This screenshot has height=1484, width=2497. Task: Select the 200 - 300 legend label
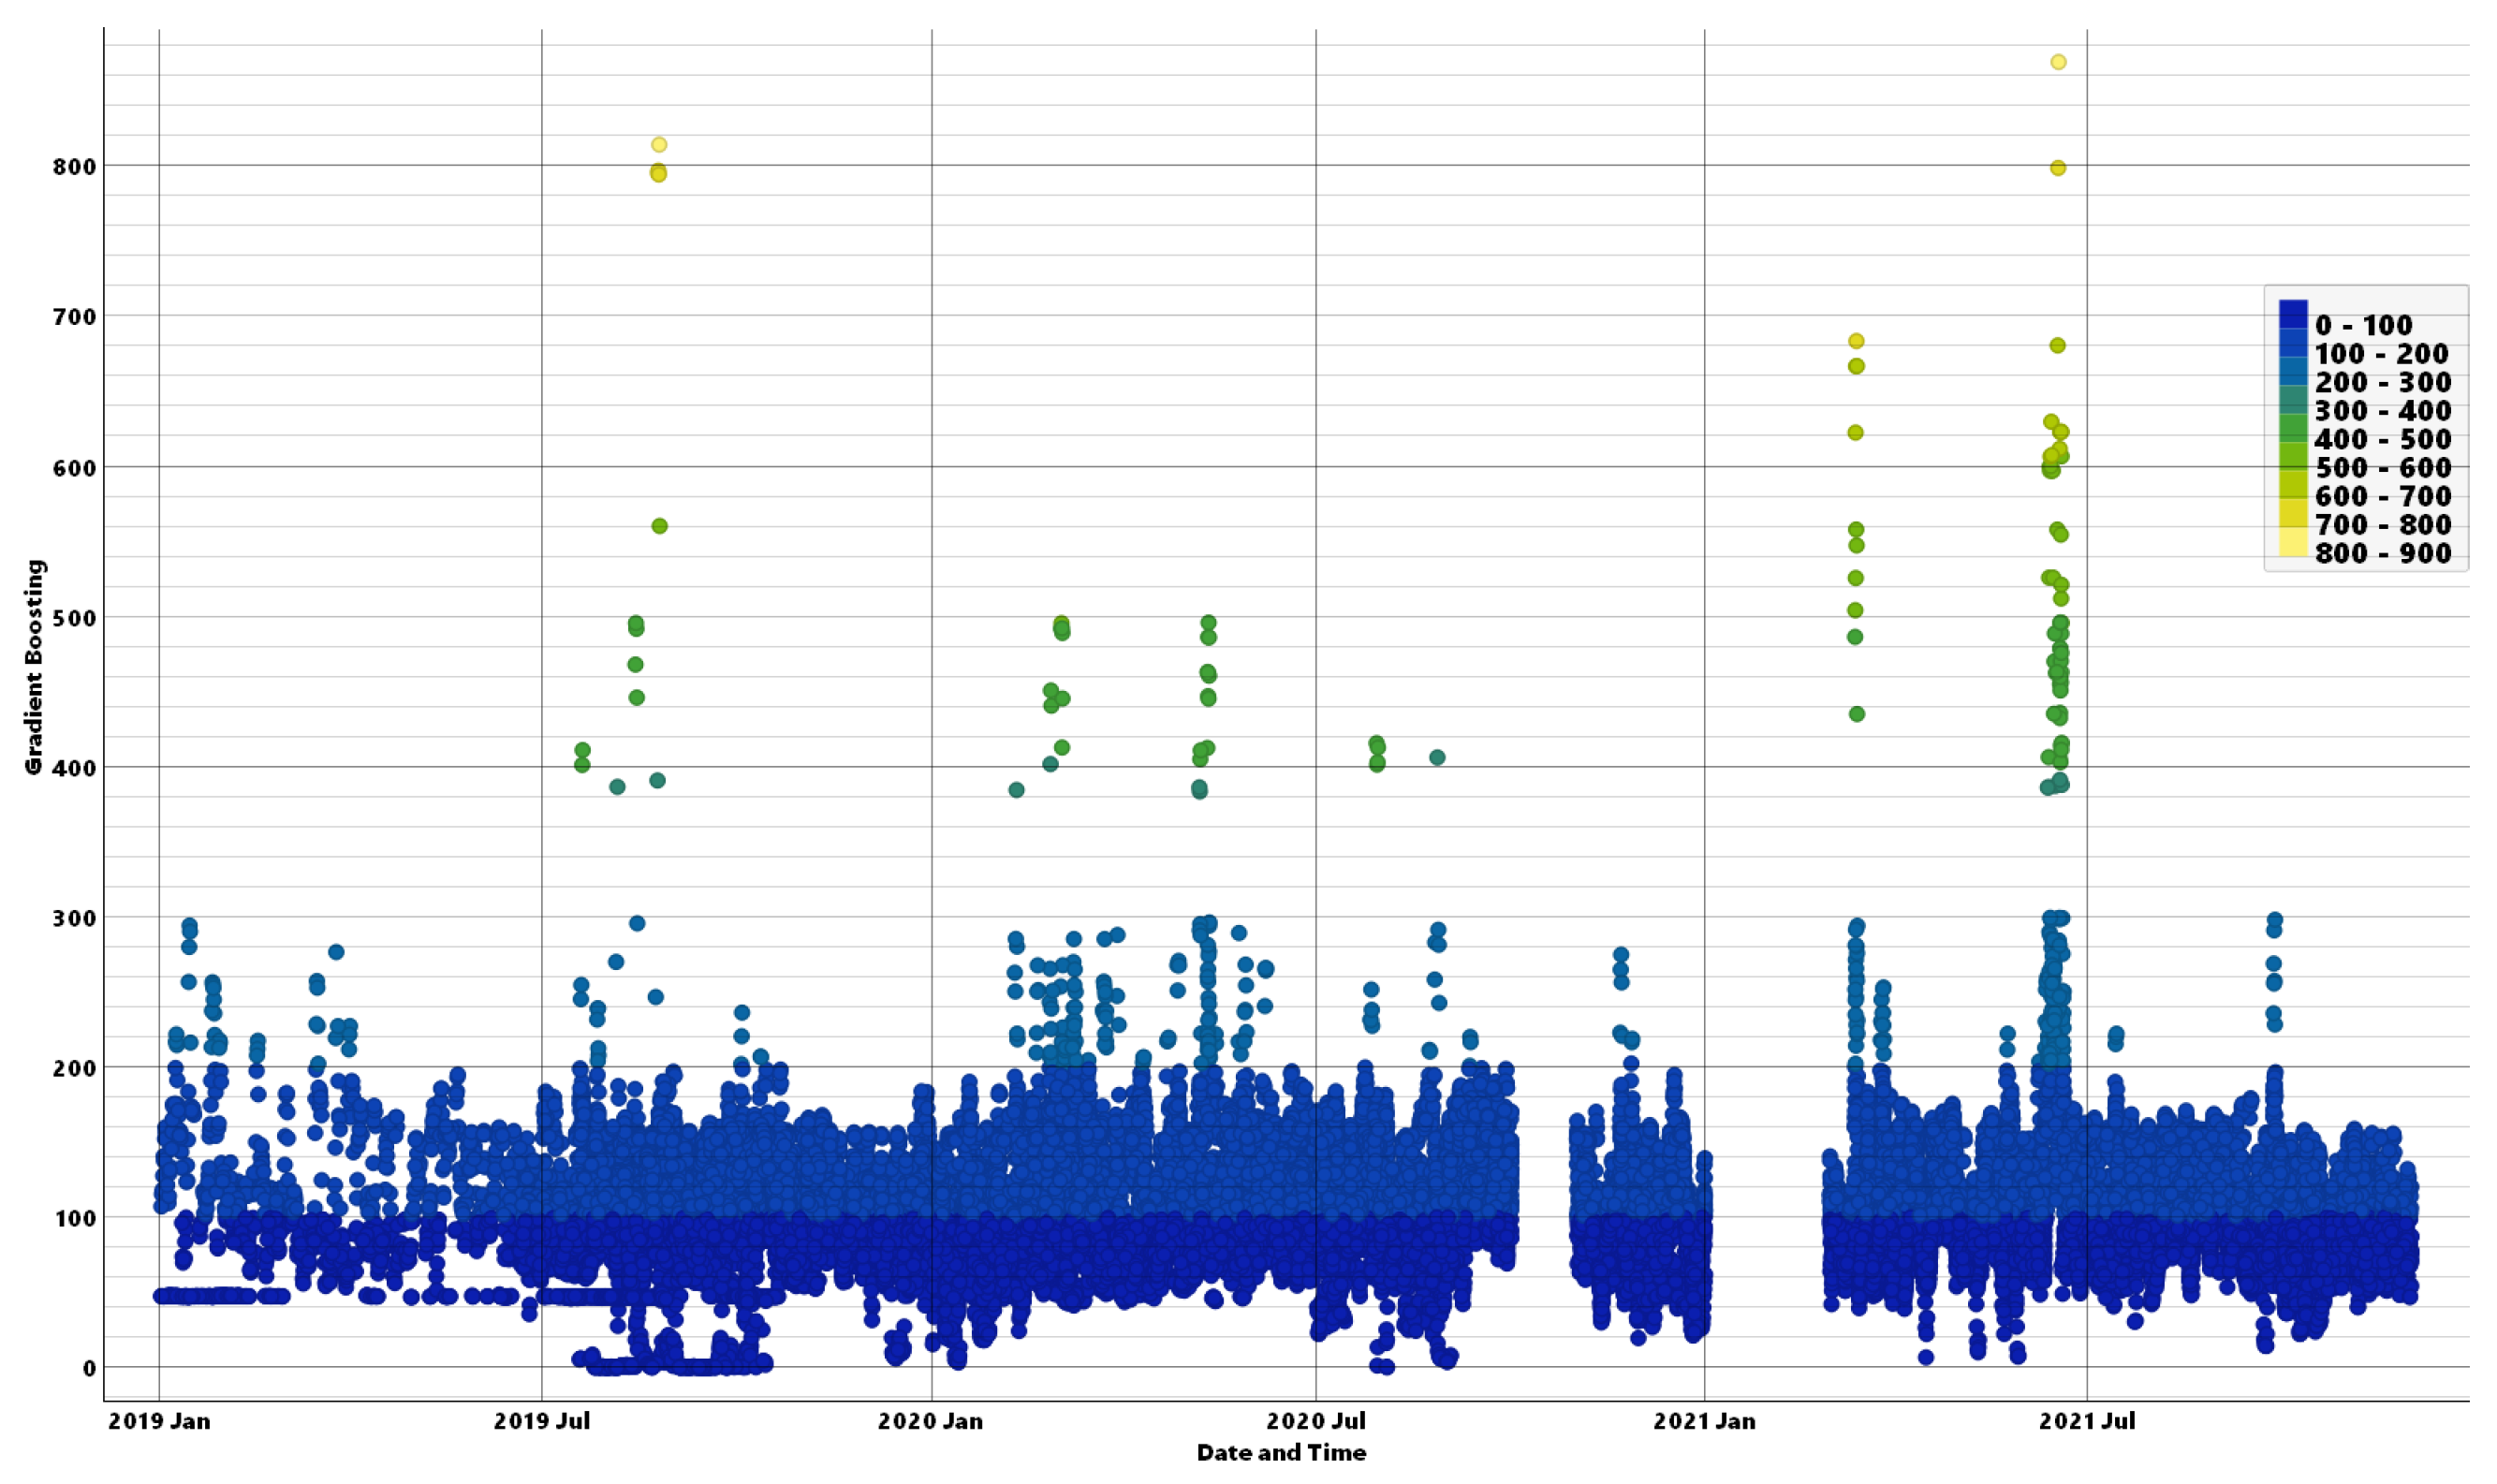(2382, 382)
